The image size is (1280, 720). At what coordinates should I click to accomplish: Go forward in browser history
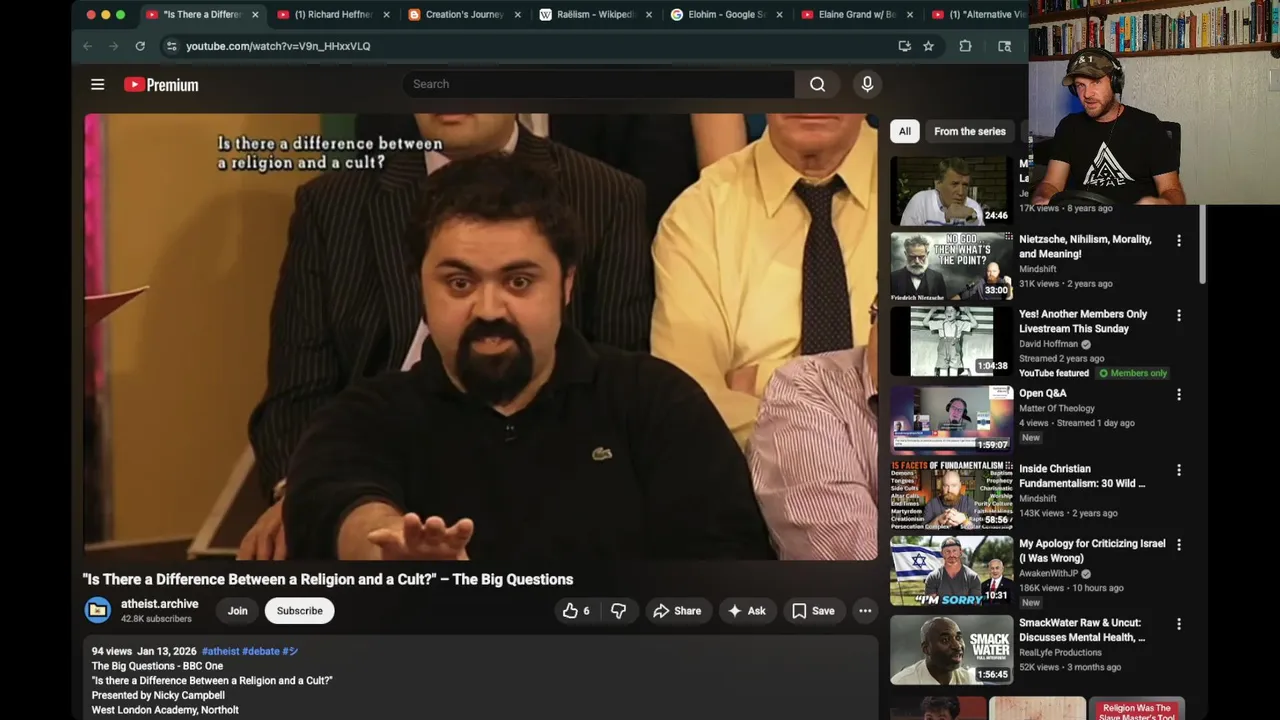(113, 46)
